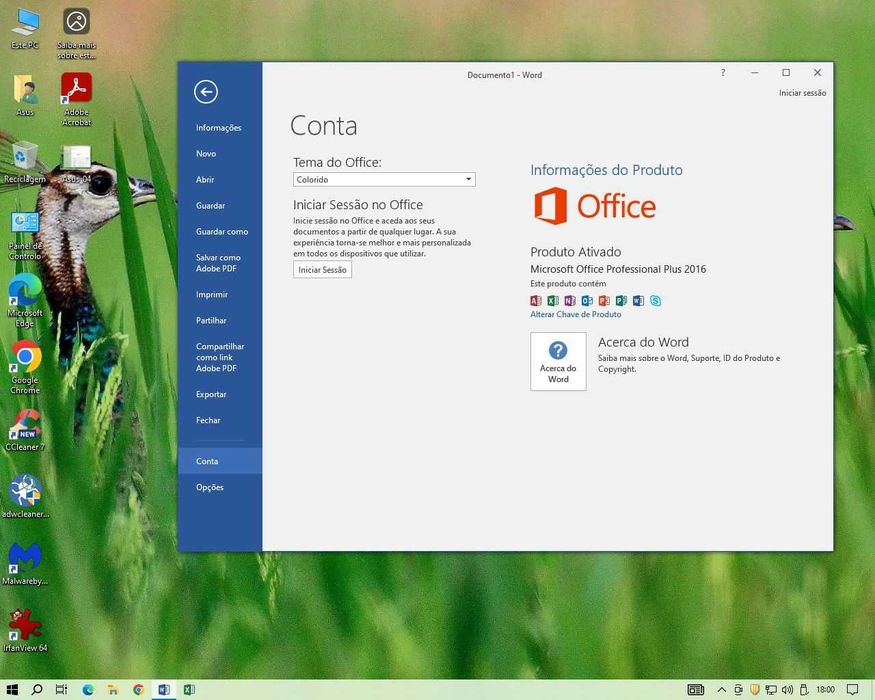Choose Fechar in the sidebar
Screen dimensions: 875x700
(208, 420)
